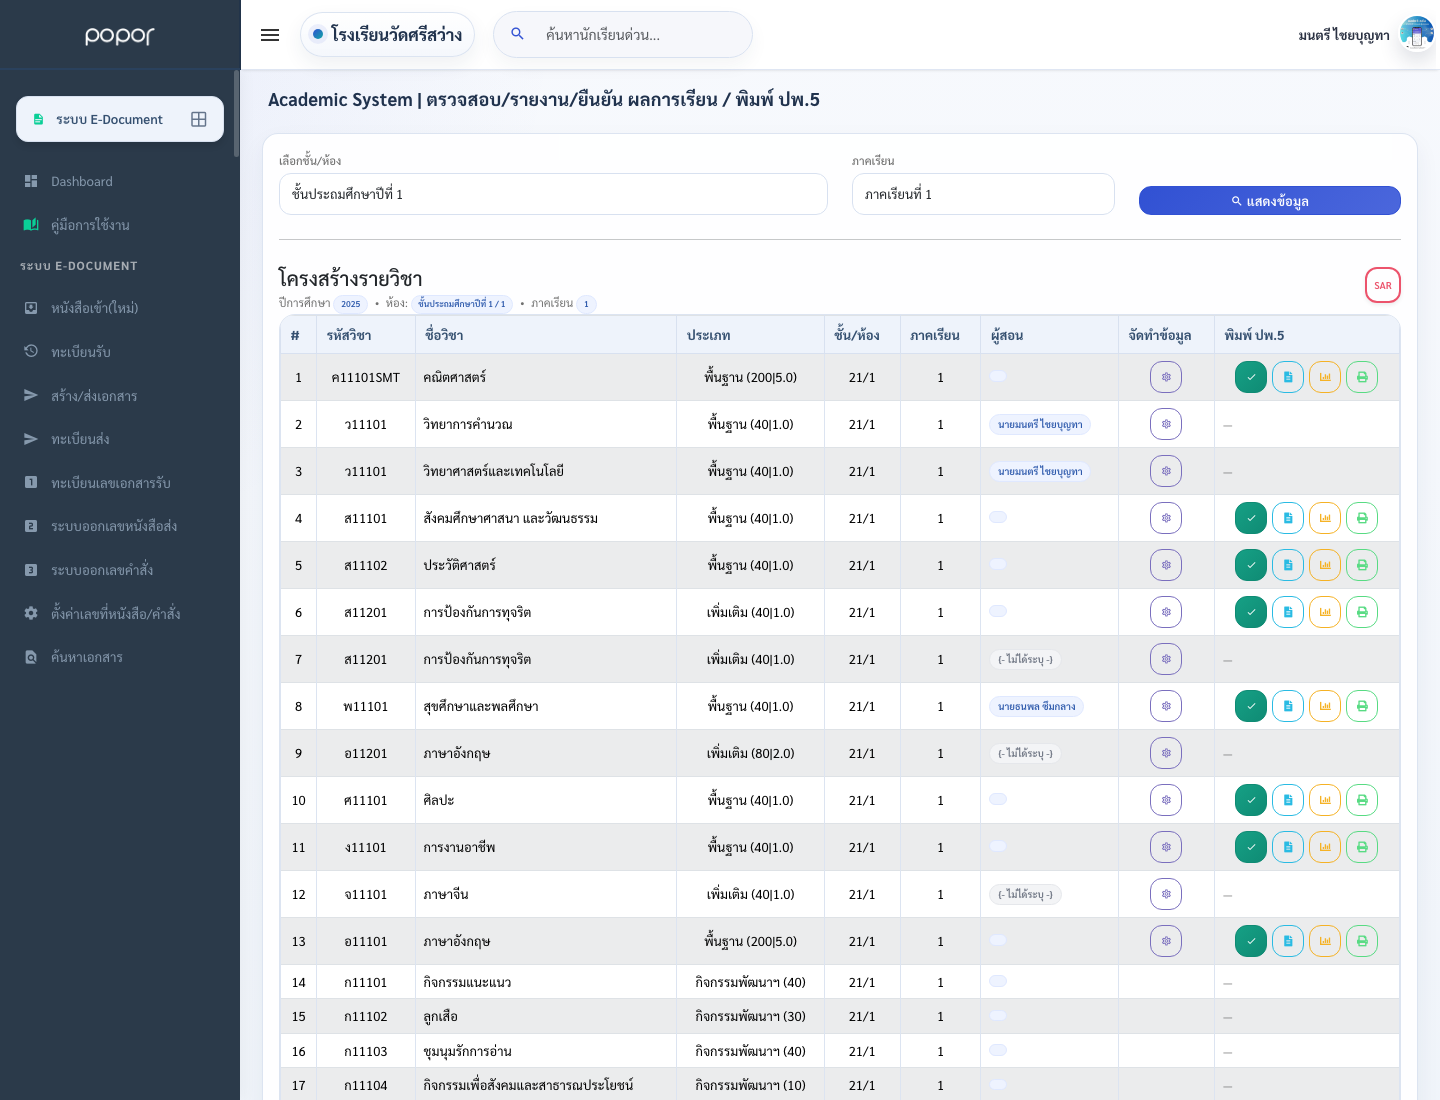Open ทะเบียนรับ in the sidebar
The image size is (1440, 1100).
pos(120,352)
